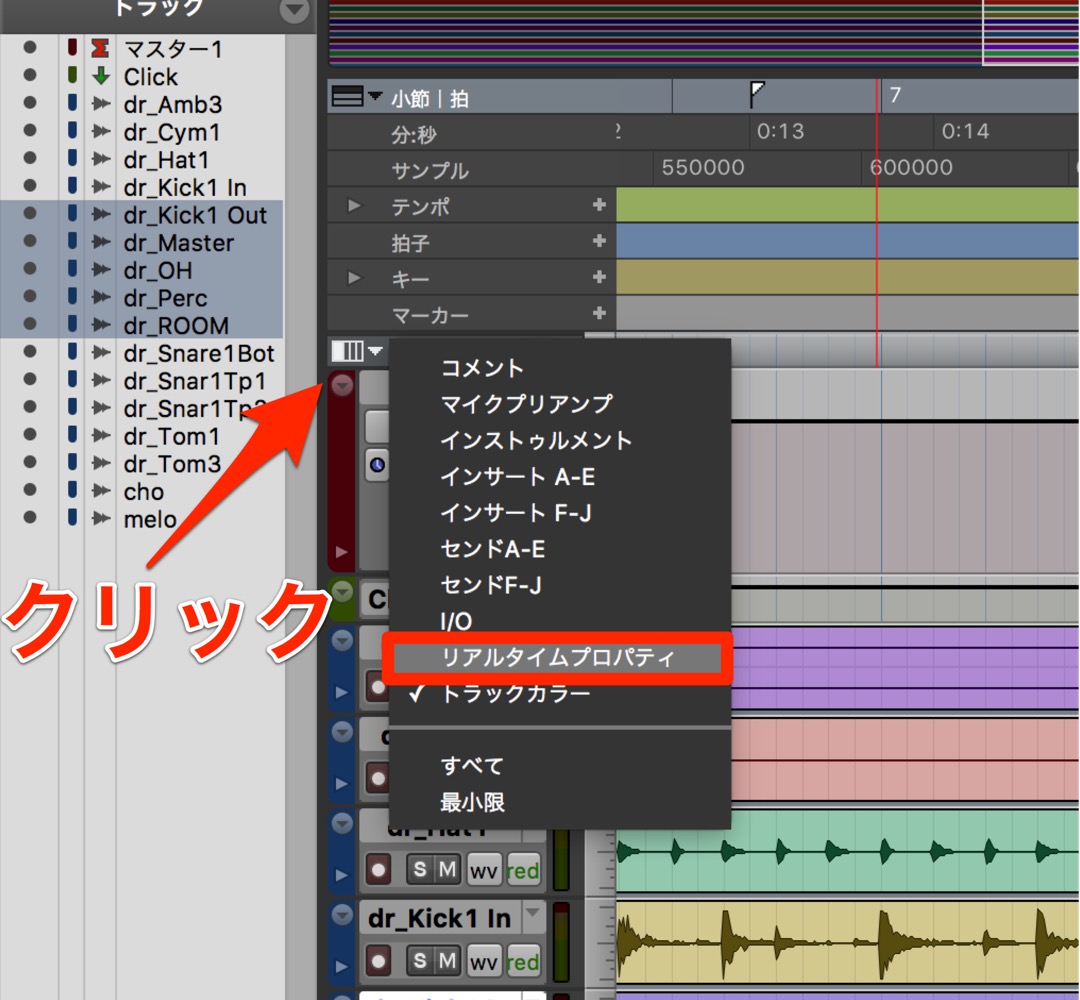Toggle show/hide dot for Click track
The height and width of the screenshot is (1000, 1080).
click(30, 74)
